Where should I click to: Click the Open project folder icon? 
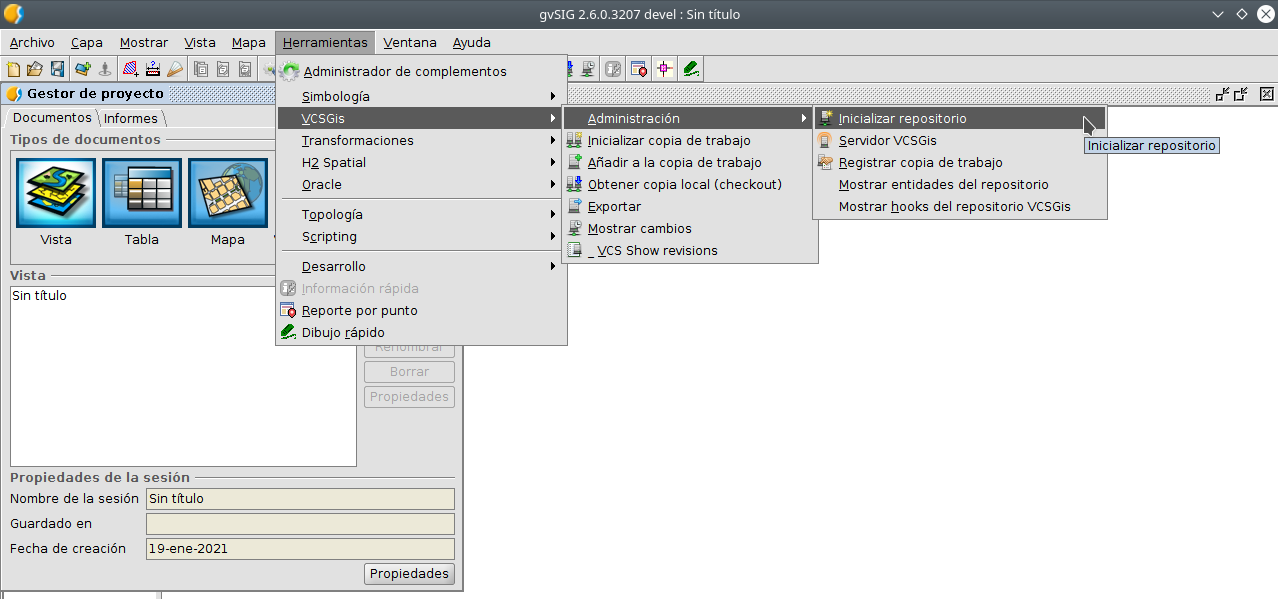pyautogui.click(x=35, y=69)
